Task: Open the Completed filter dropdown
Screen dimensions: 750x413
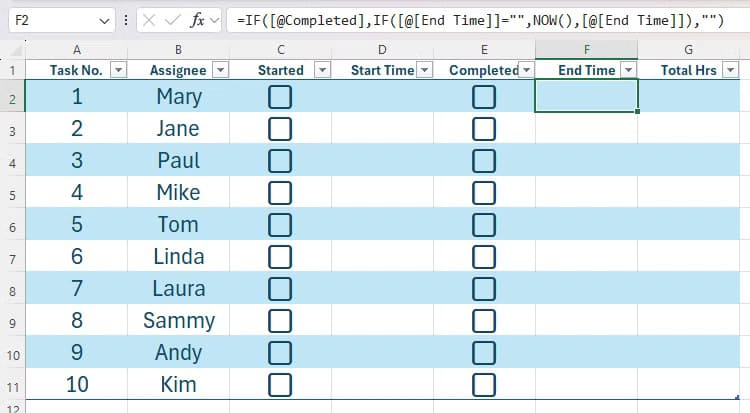Action: coord(526,70)
